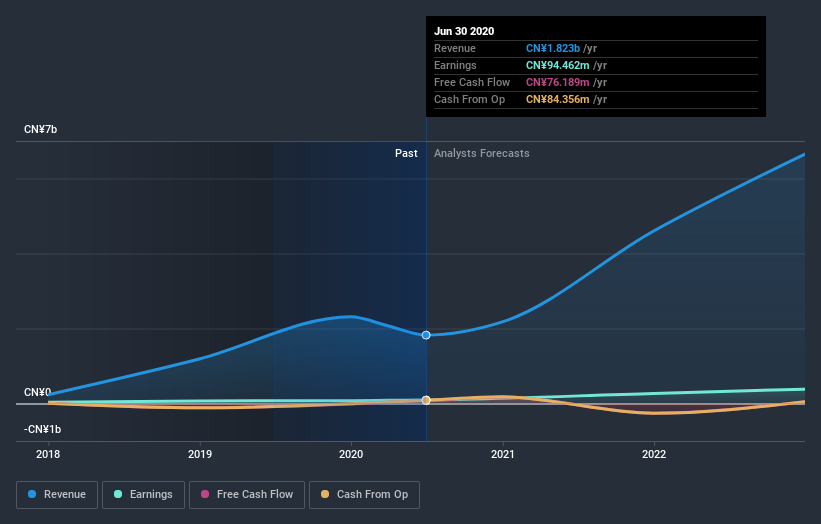
Task: Click the Earnings row label in tooltip
Action: [456, 65]
